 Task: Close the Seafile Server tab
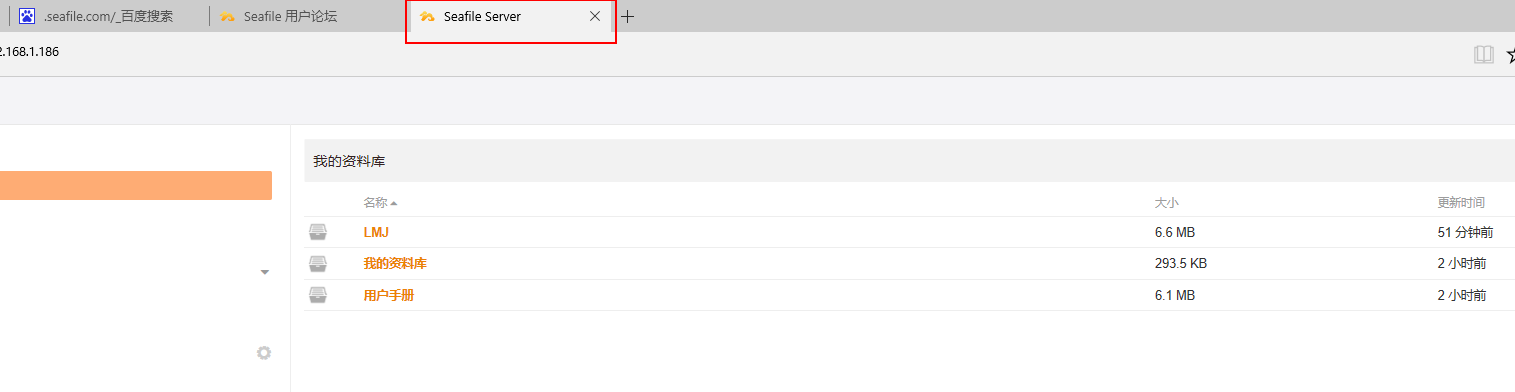click(595, 17)
